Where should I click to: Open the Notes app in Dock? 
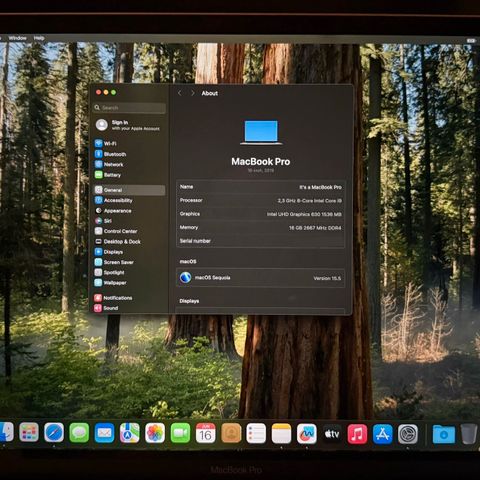[281, 433]
